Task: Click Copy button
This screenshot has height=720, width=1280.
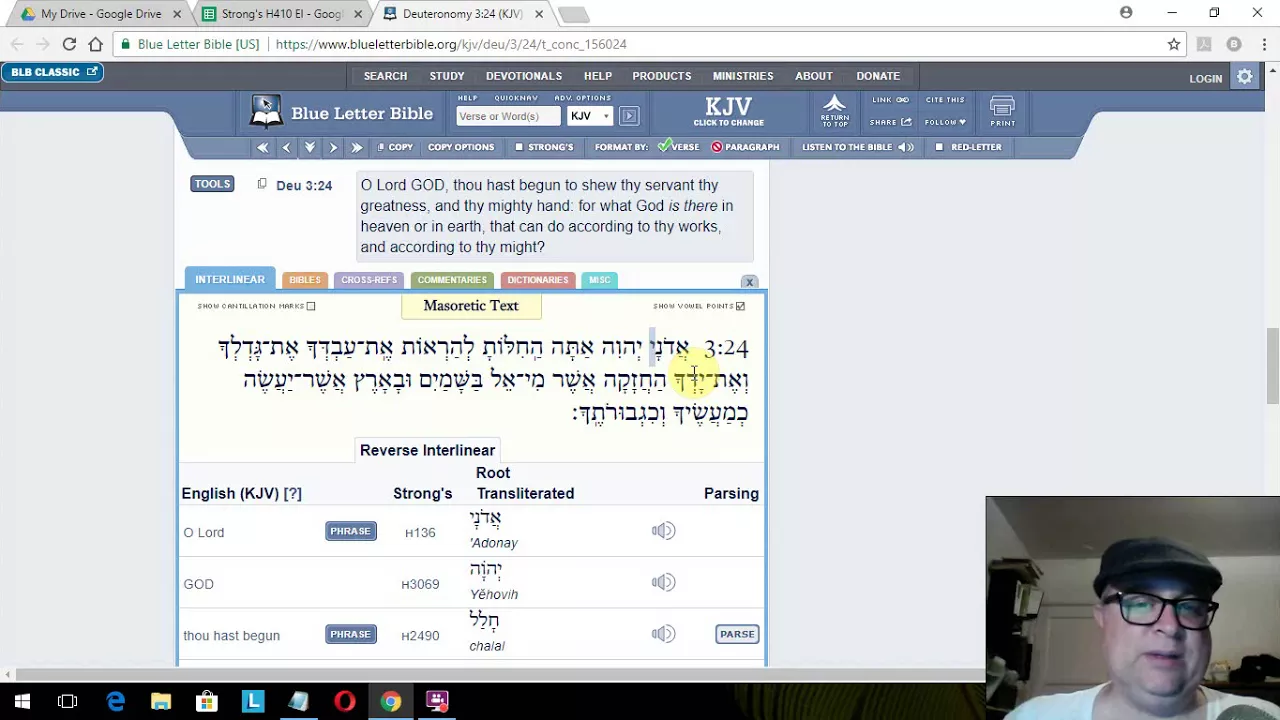Action: coord(395,147)
